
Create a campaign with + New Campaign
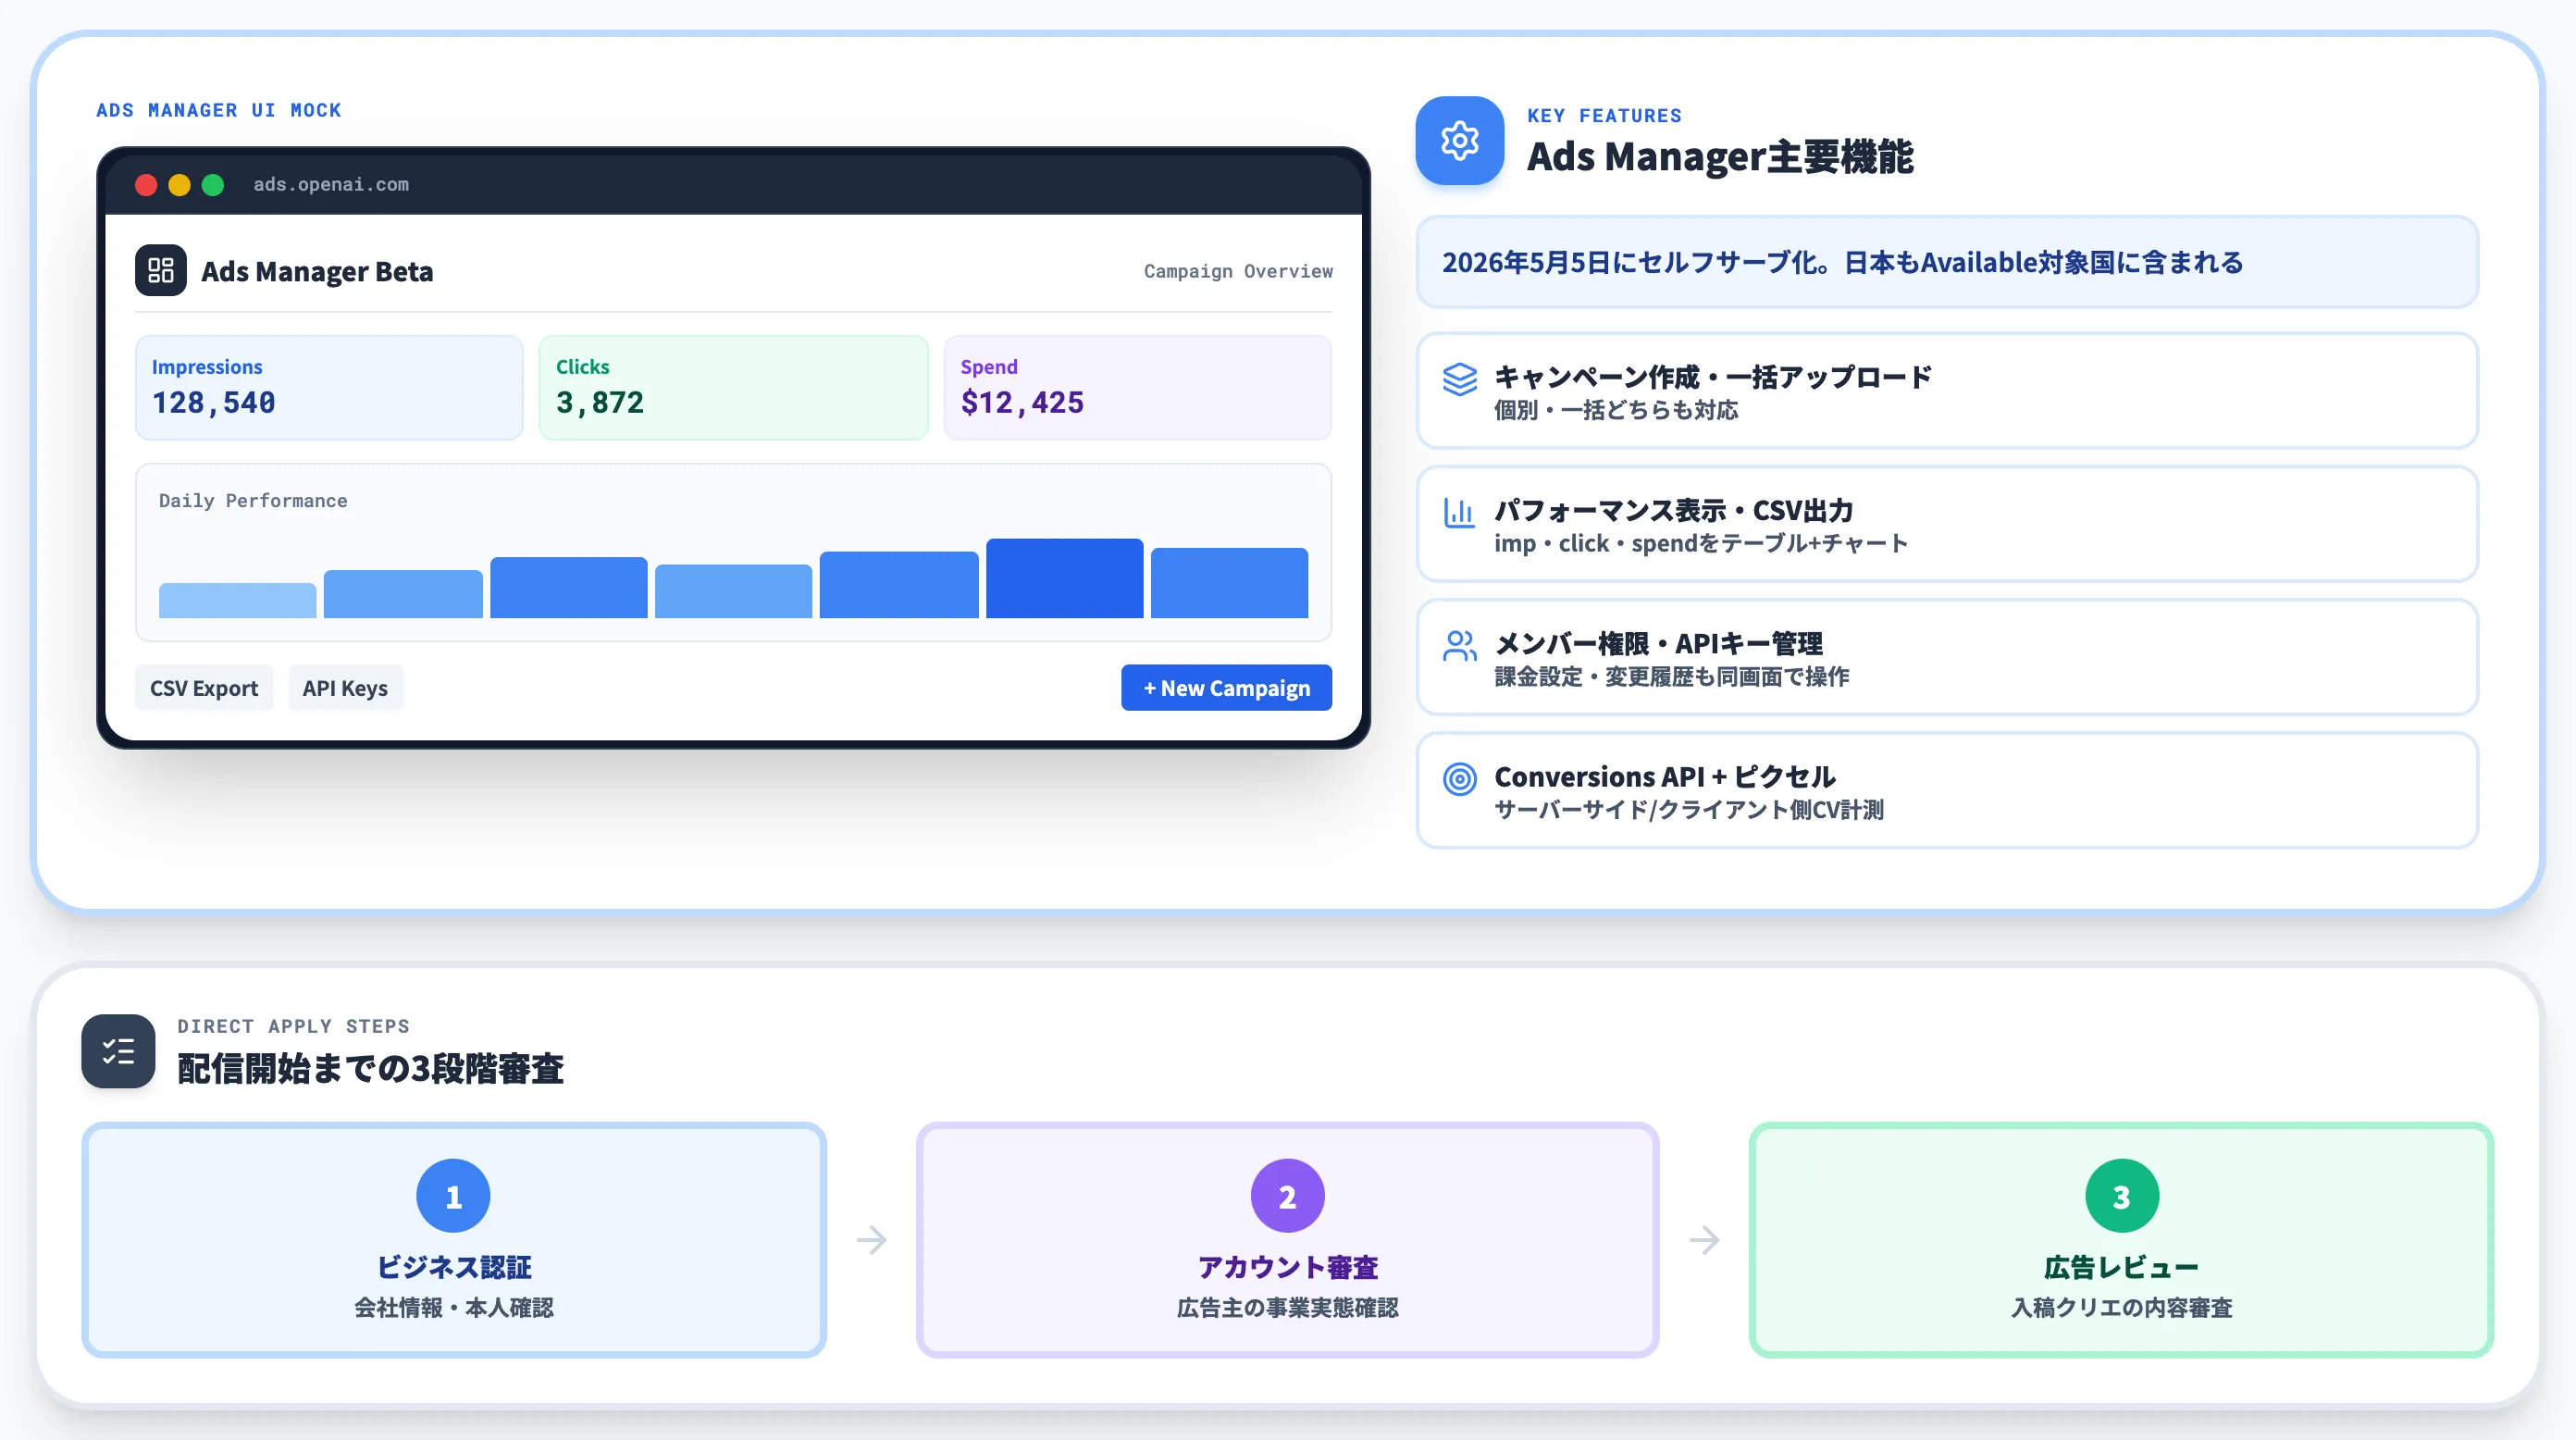(x=1226, y=688)
